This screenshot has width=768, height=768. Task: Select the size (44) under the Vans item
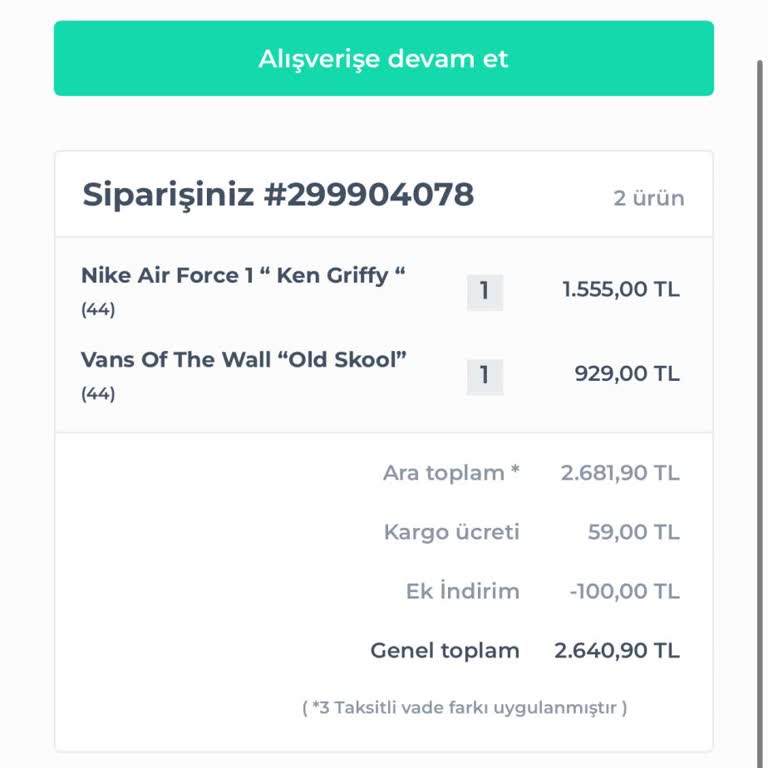click(x=98, y=394)
